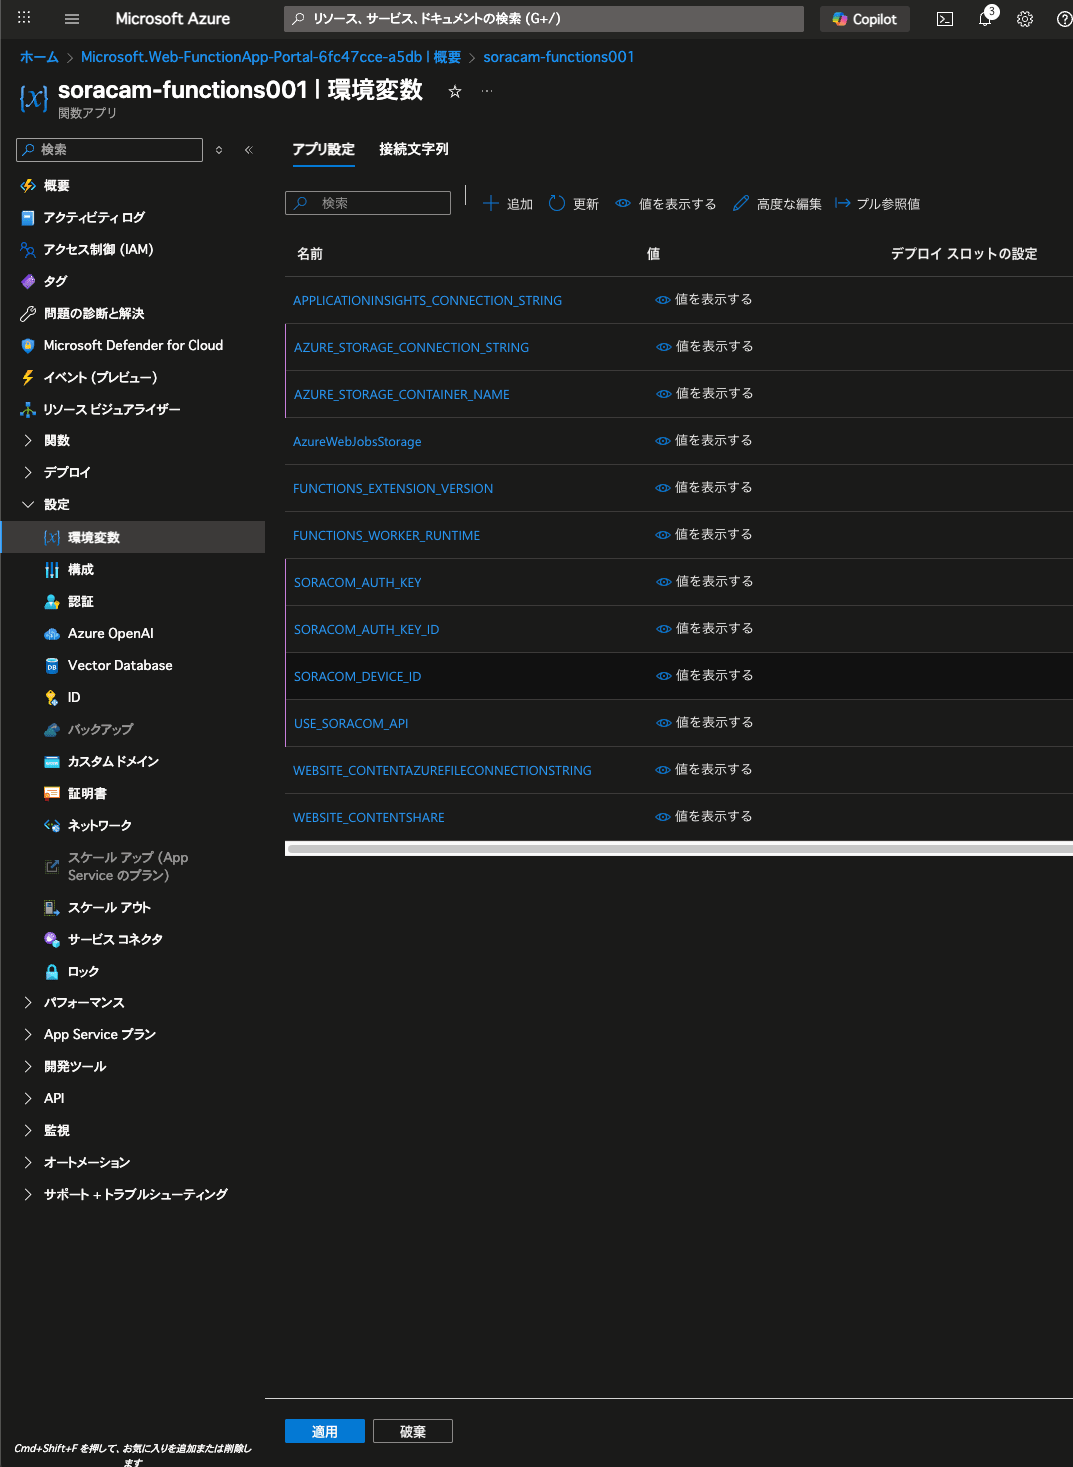
Task: Go to ホーム breadcrumb
Action: point(39,57)
